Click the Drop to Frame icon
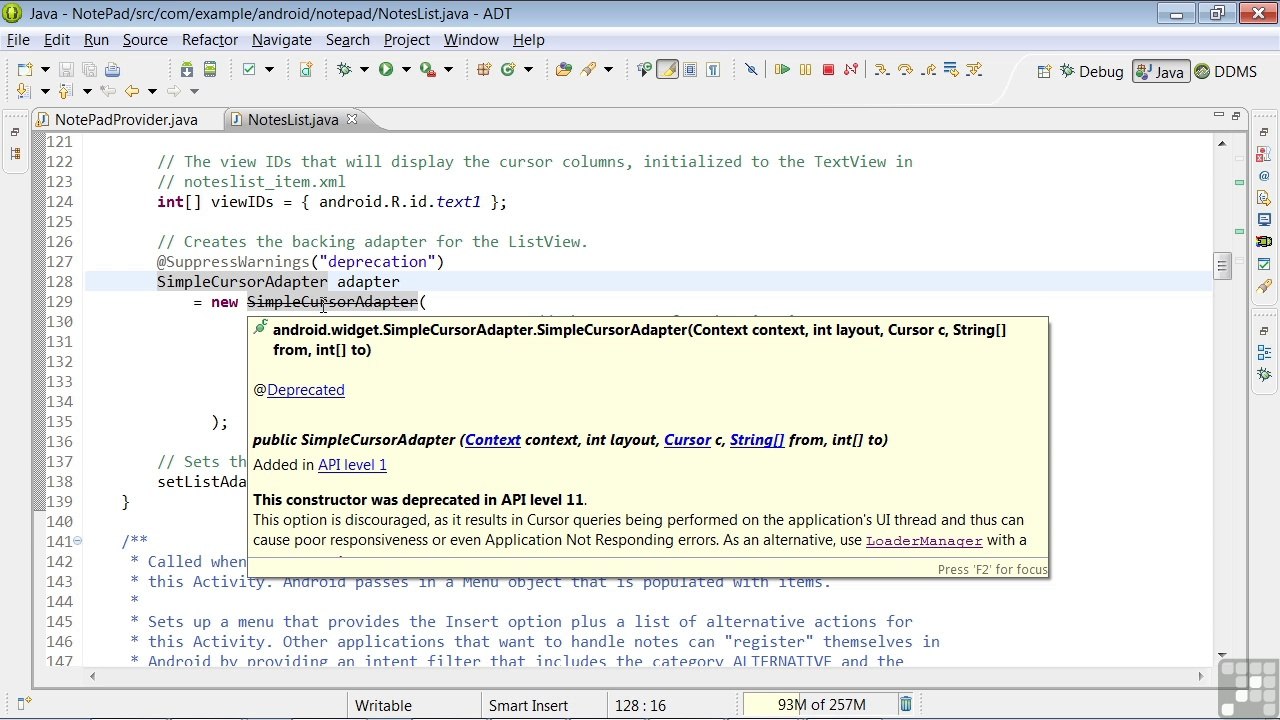The width and height of the screenshot is (1280, 720). pyautogui.click(x=951, y=69)
